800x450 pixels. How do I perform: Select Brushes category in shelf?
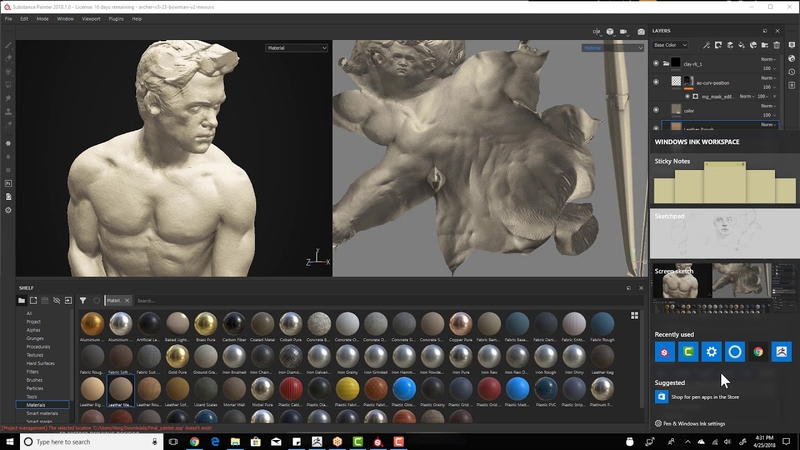tap(35, 380)
